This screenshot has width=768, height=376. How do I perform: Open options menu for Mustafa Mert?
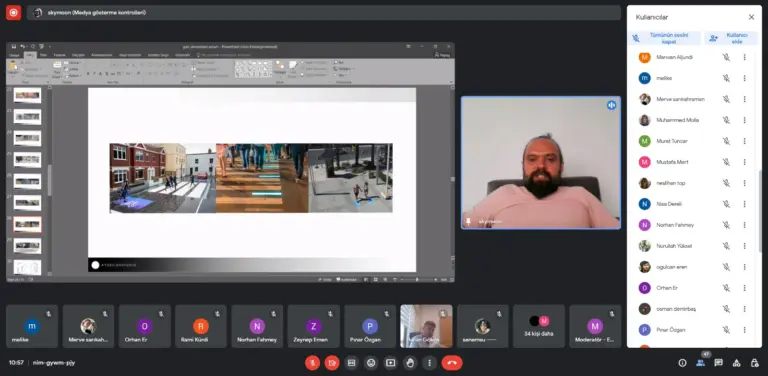click(744, 162)
